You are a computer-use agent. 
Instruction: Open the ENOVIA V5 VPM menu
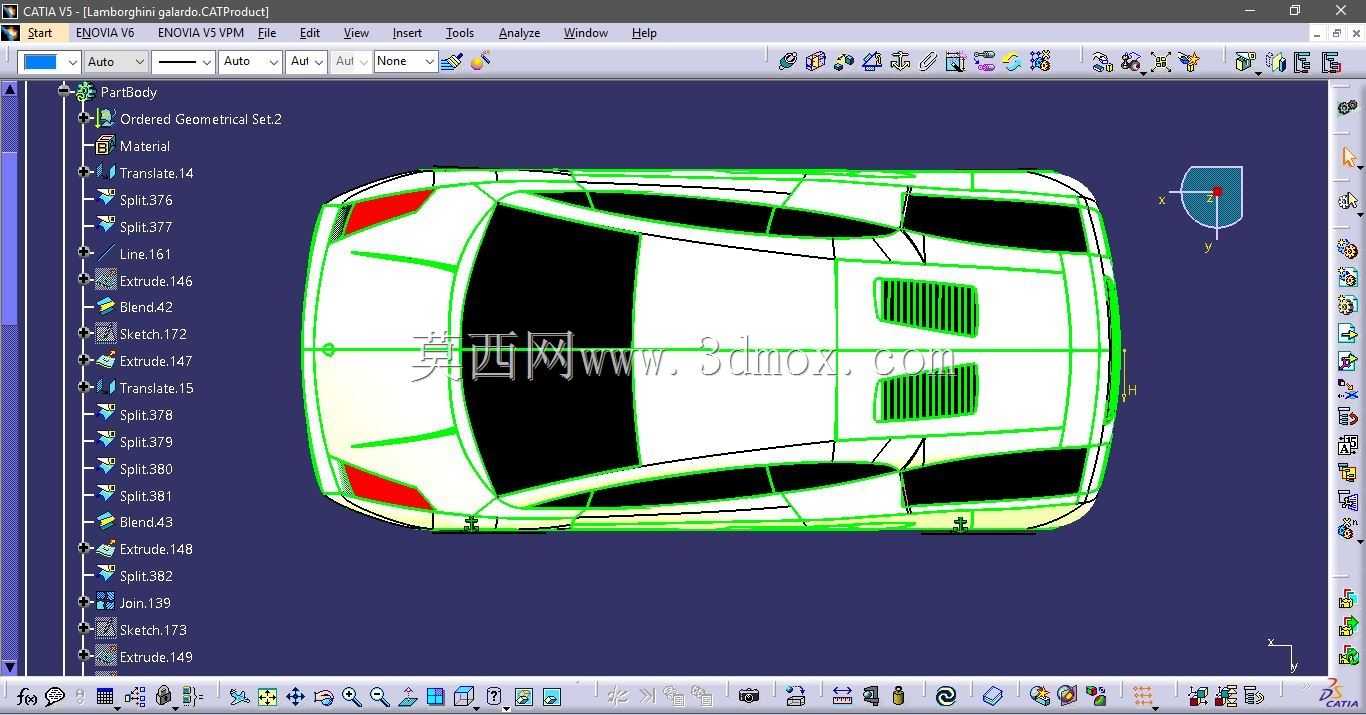(201, 33)
